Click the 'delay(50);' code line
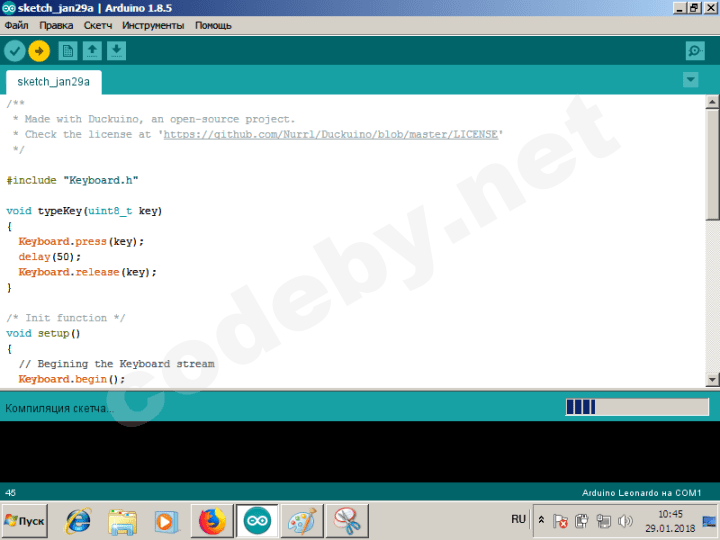The width and height of the screenshot is (720, 540). (x=50, y=257)
